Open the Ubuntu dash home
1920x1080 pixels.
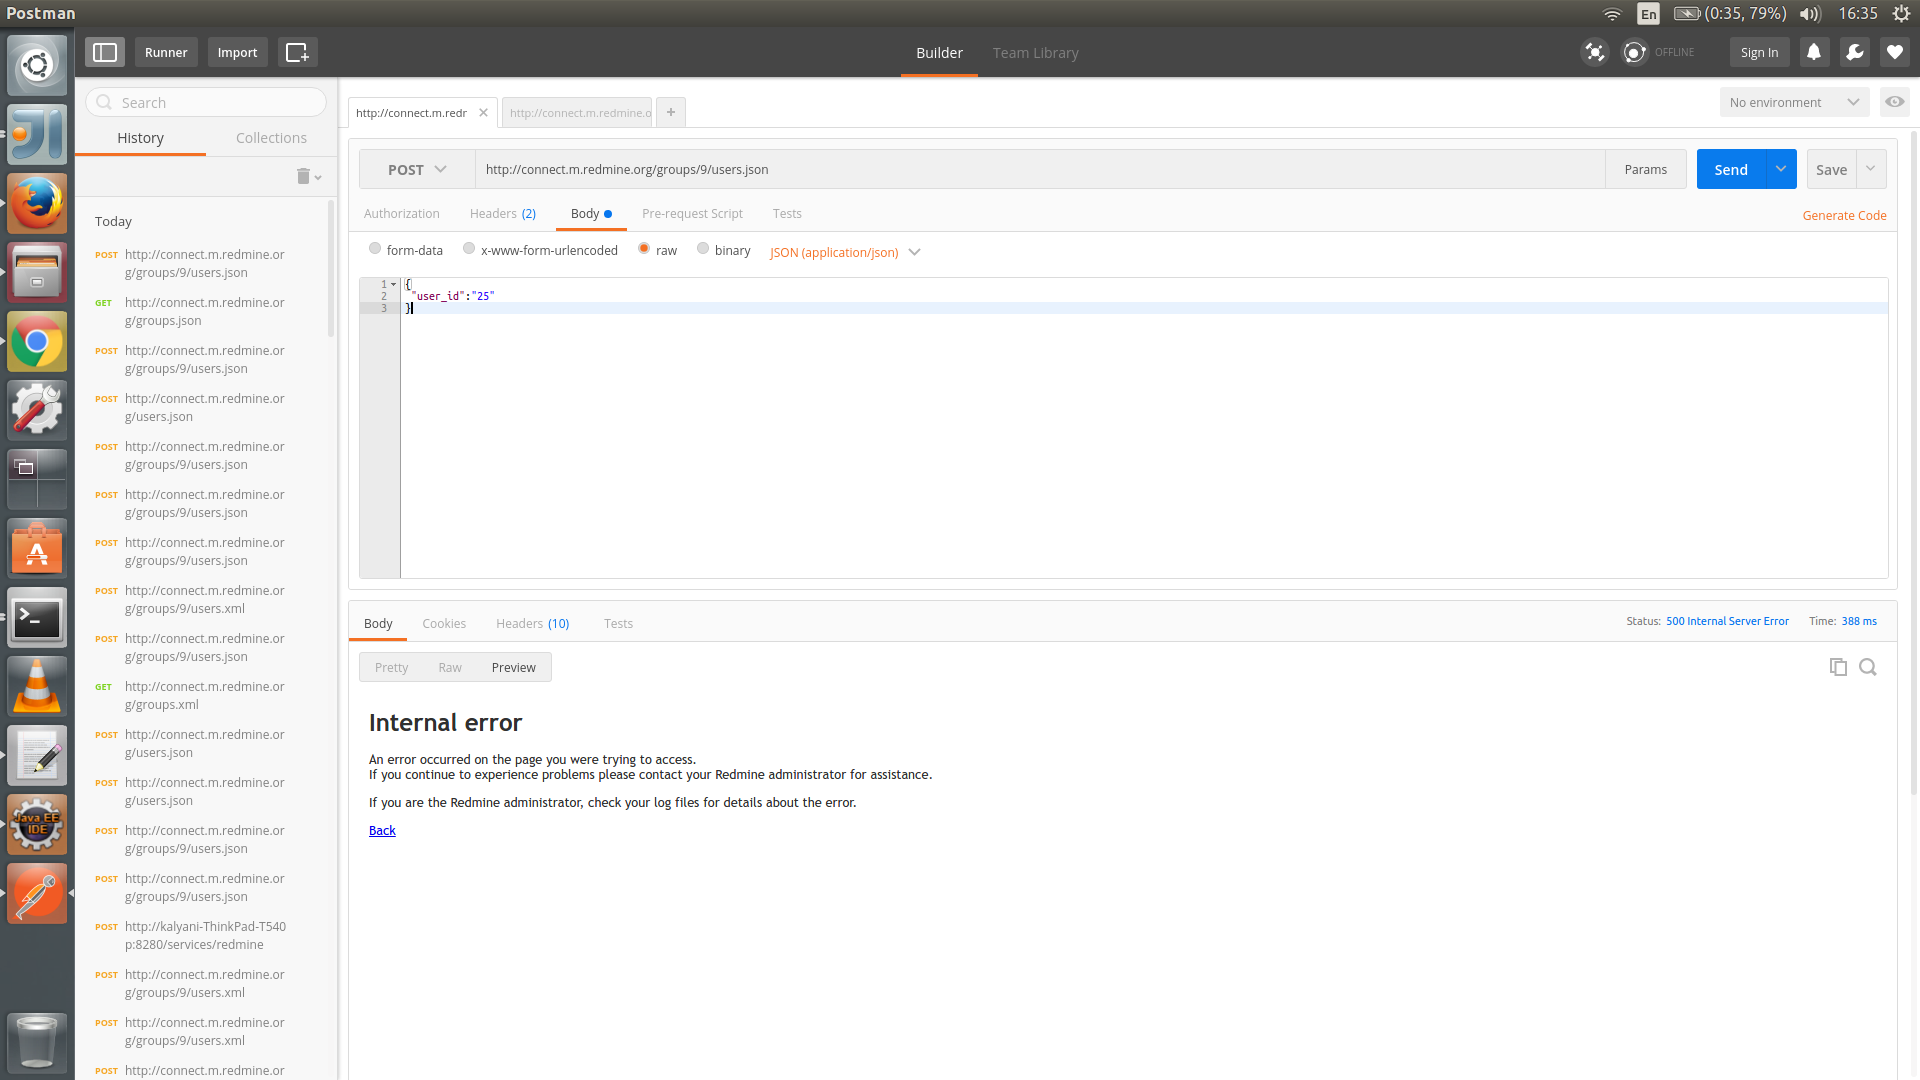click(x=37, y=65)
